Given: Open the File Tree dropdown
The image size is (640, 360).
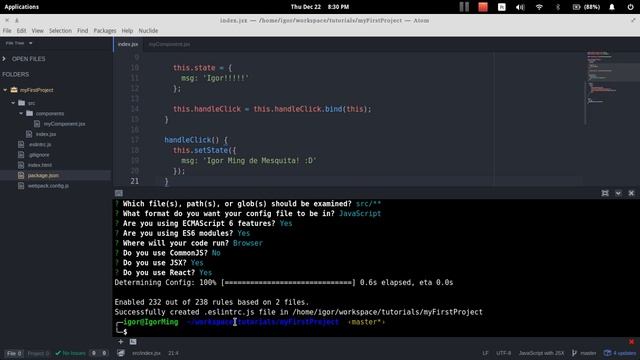Looking at the screenshot, I should point(19,43).
